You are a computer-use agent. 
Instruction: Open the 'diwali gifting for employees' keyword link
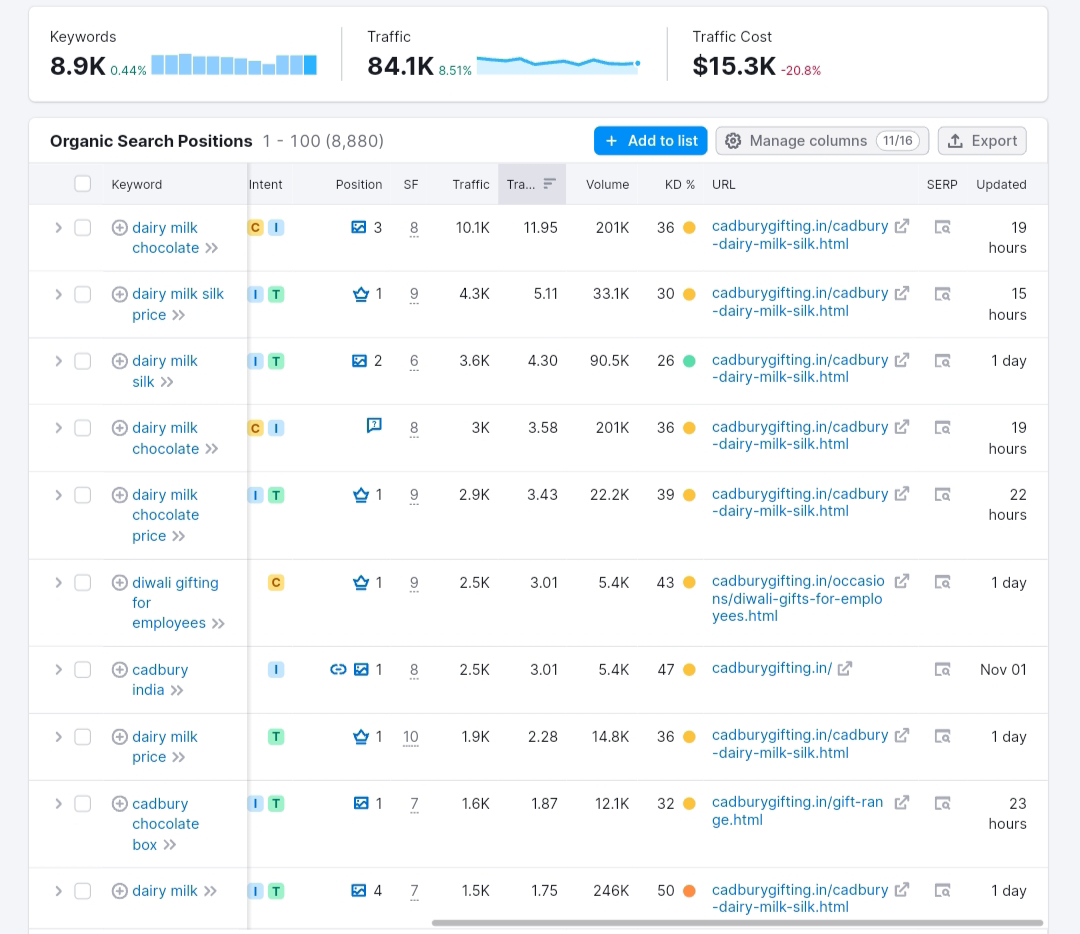(x=175, y=603)
